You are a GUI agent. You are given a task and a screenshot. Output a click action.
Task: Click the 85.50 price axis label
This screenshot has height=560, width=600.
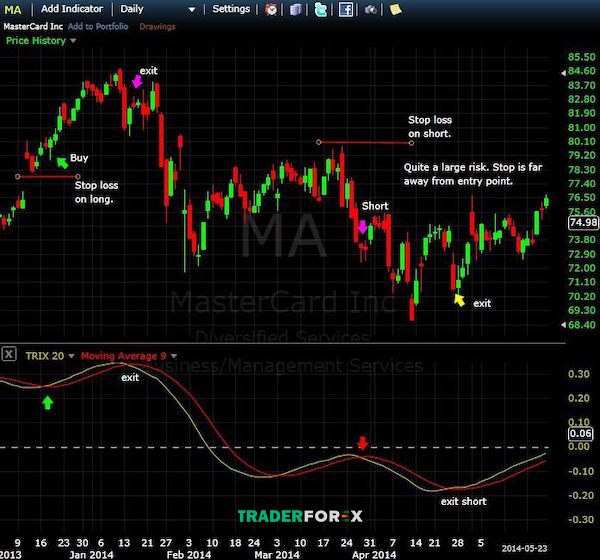(582, 57)
